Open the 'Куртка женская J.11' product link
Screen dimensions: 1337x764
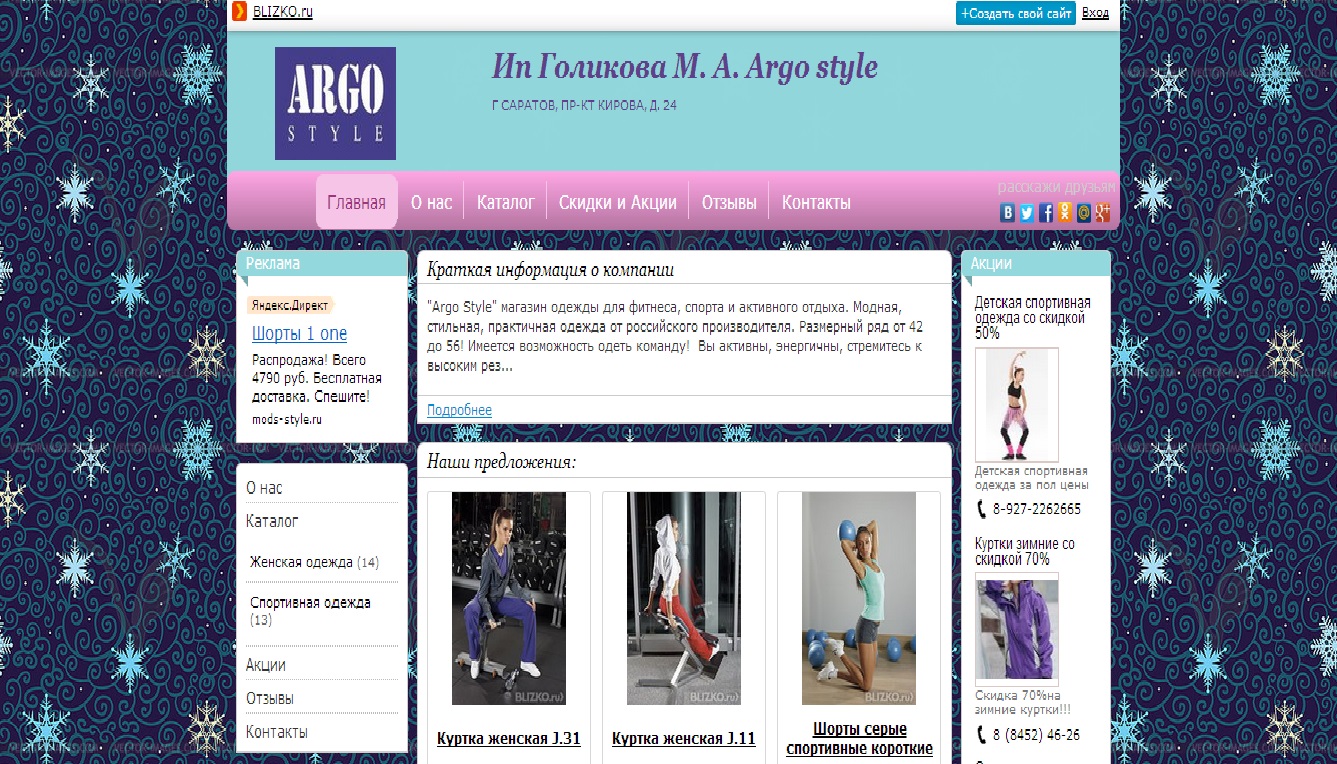(684, 739)
